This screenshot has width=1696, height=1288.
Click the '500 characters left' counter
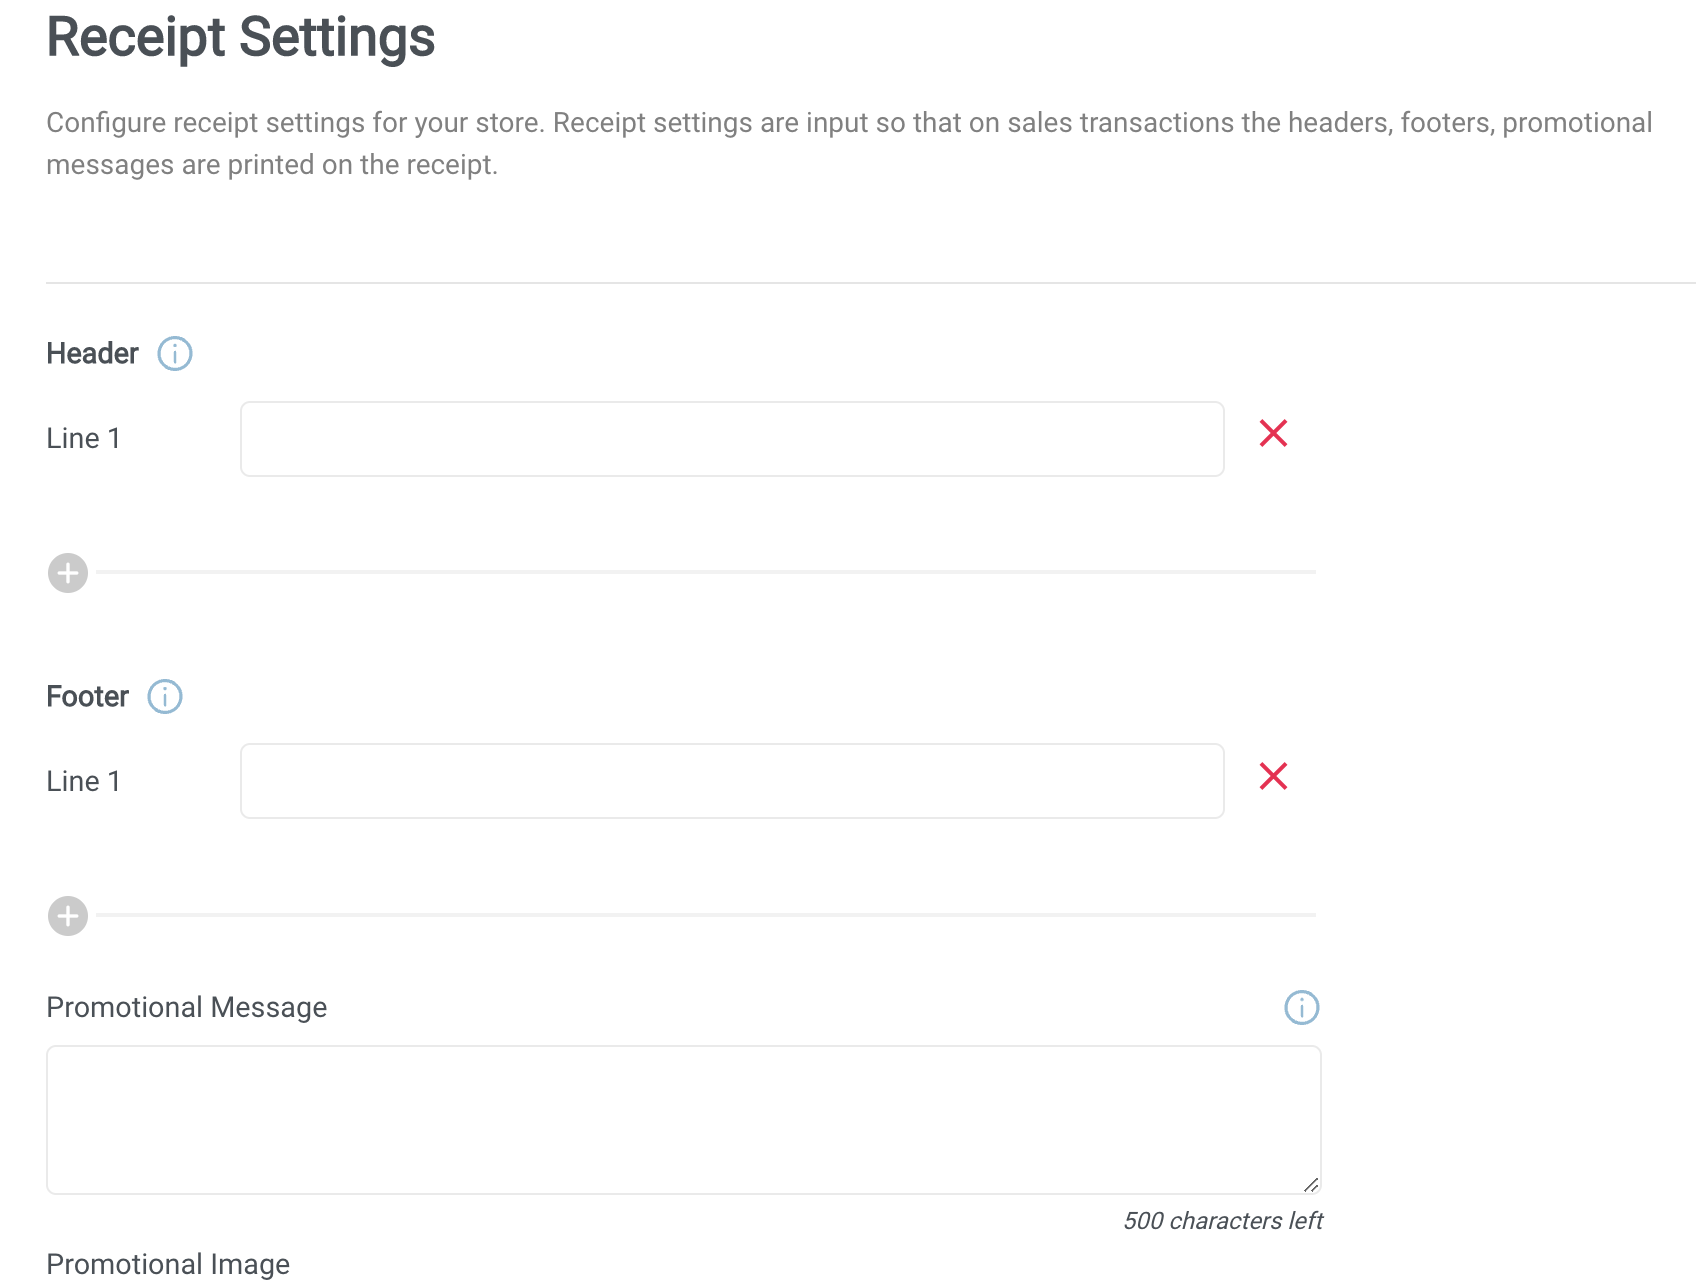tap(1222, 1221)
